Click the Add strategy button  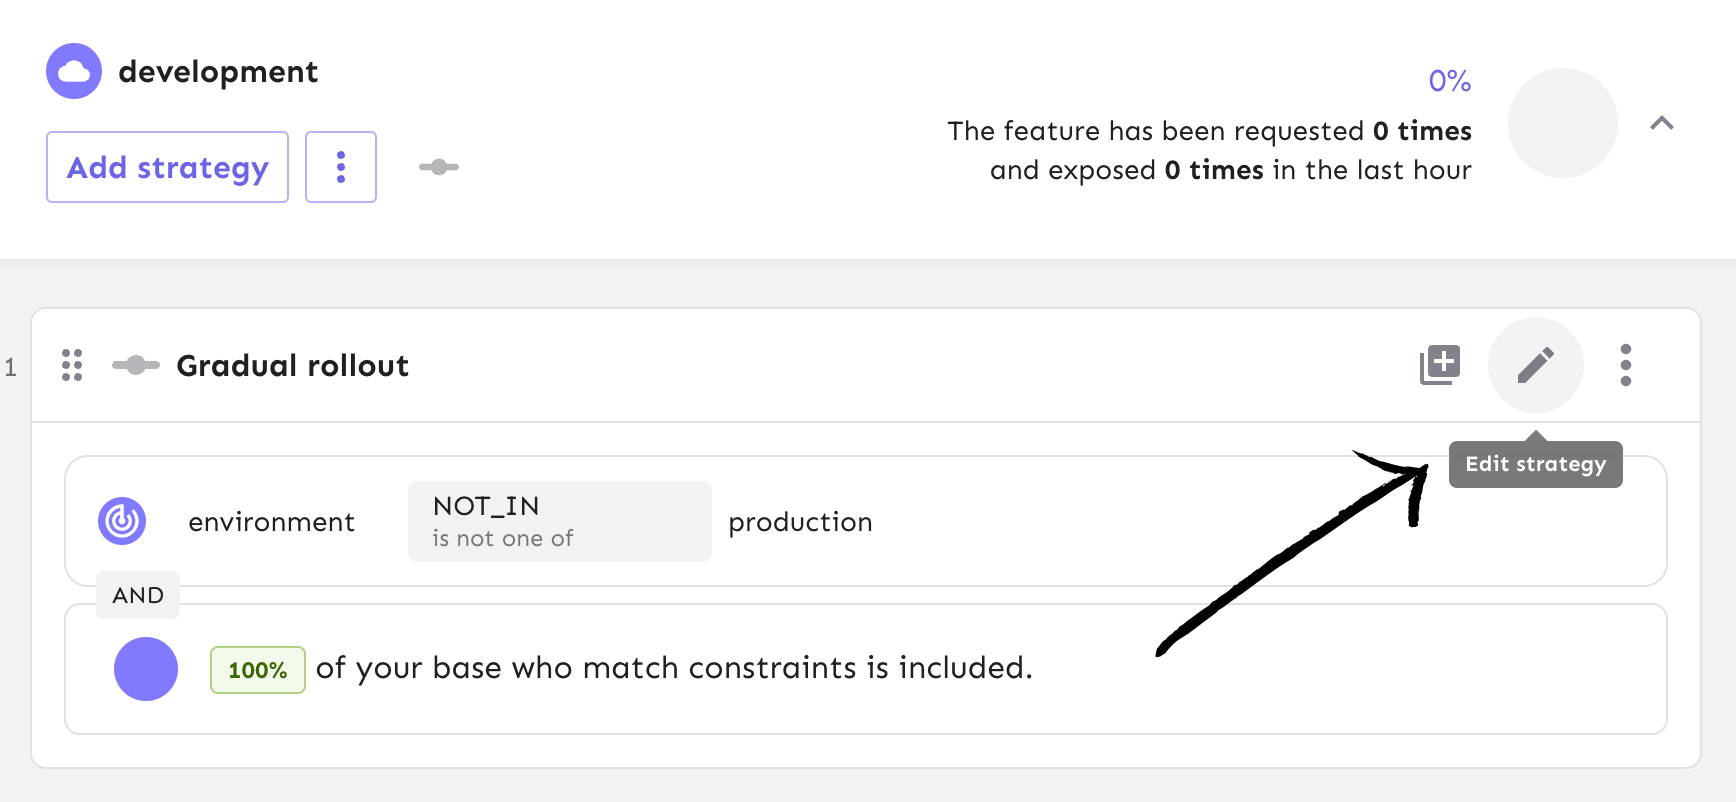pos(166,167)
